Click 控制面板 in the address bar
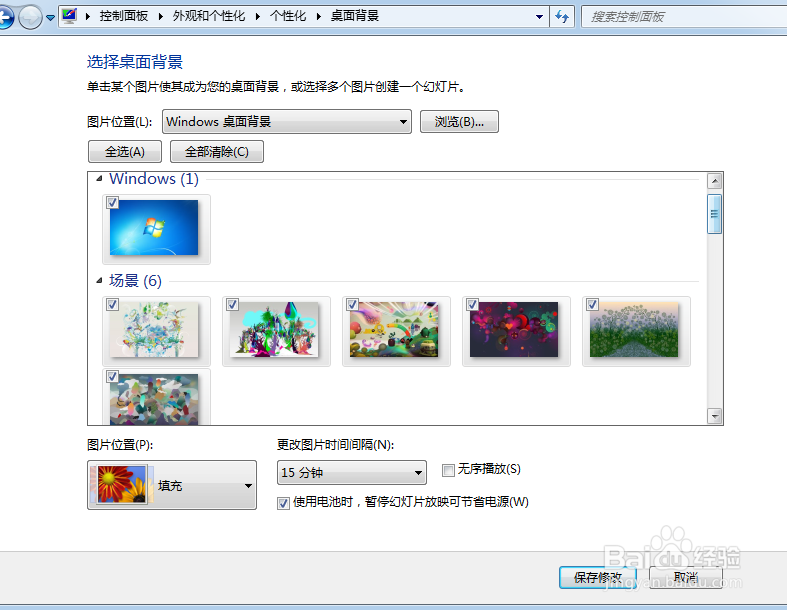This screenshot has width=787, height=610. tap(123, 16)
